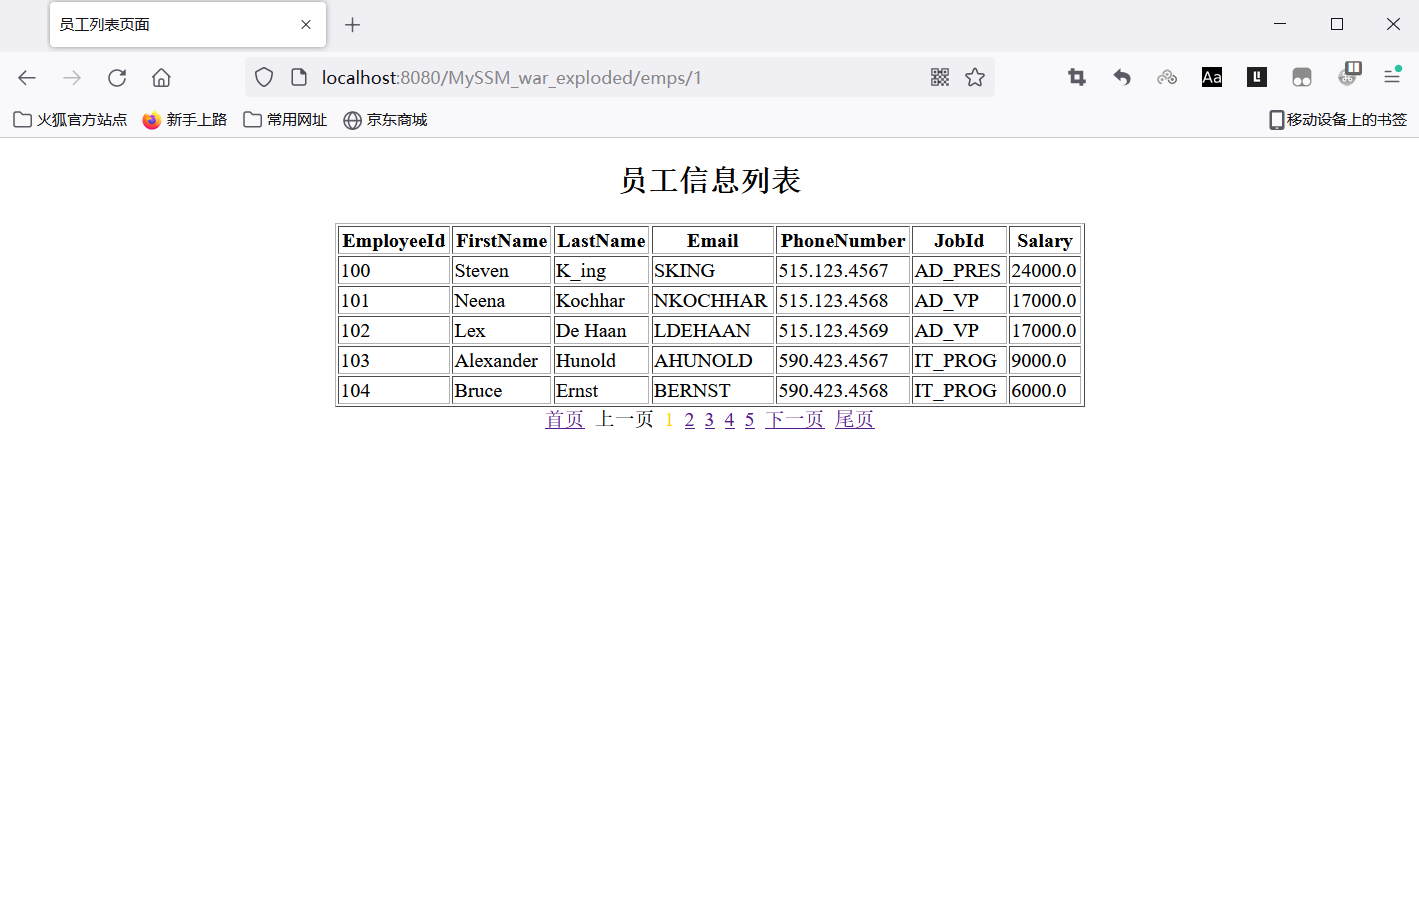
Task: Open page 2 of the employee list
Action: pyautogui.click(x=690, y=420)
